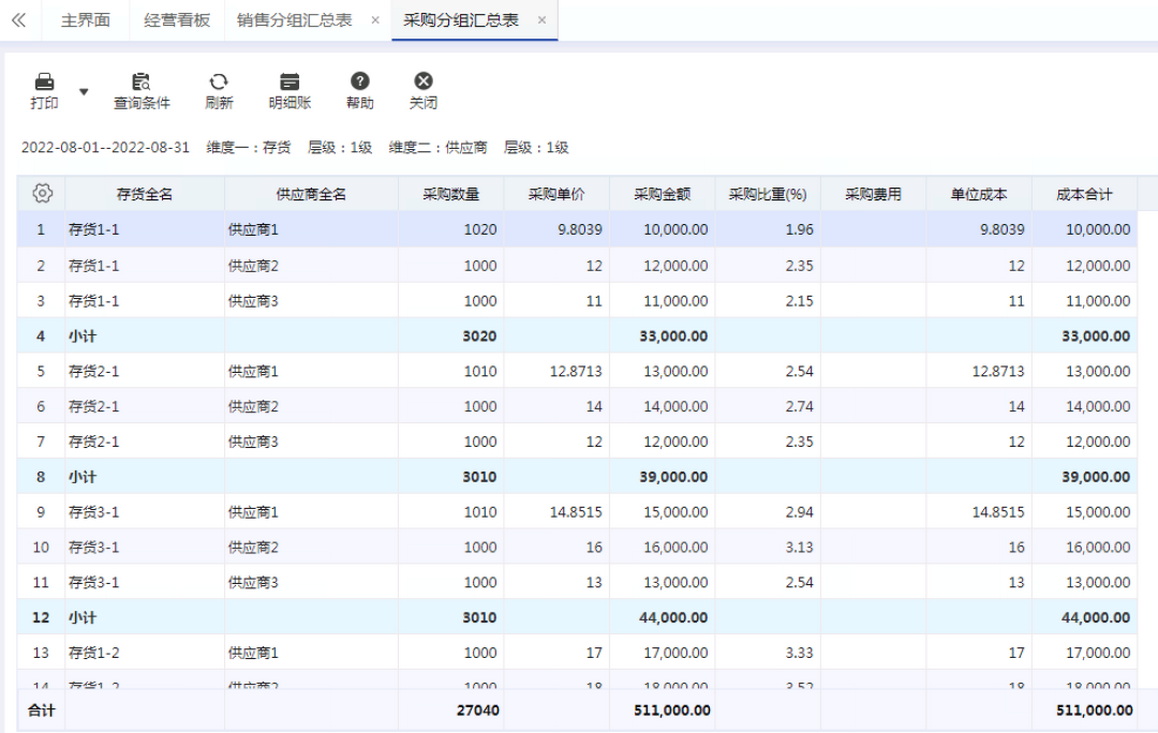Close the 销售分组汇总表 tab
Viewport: 1158px width, 733px height.
point(375,20)
